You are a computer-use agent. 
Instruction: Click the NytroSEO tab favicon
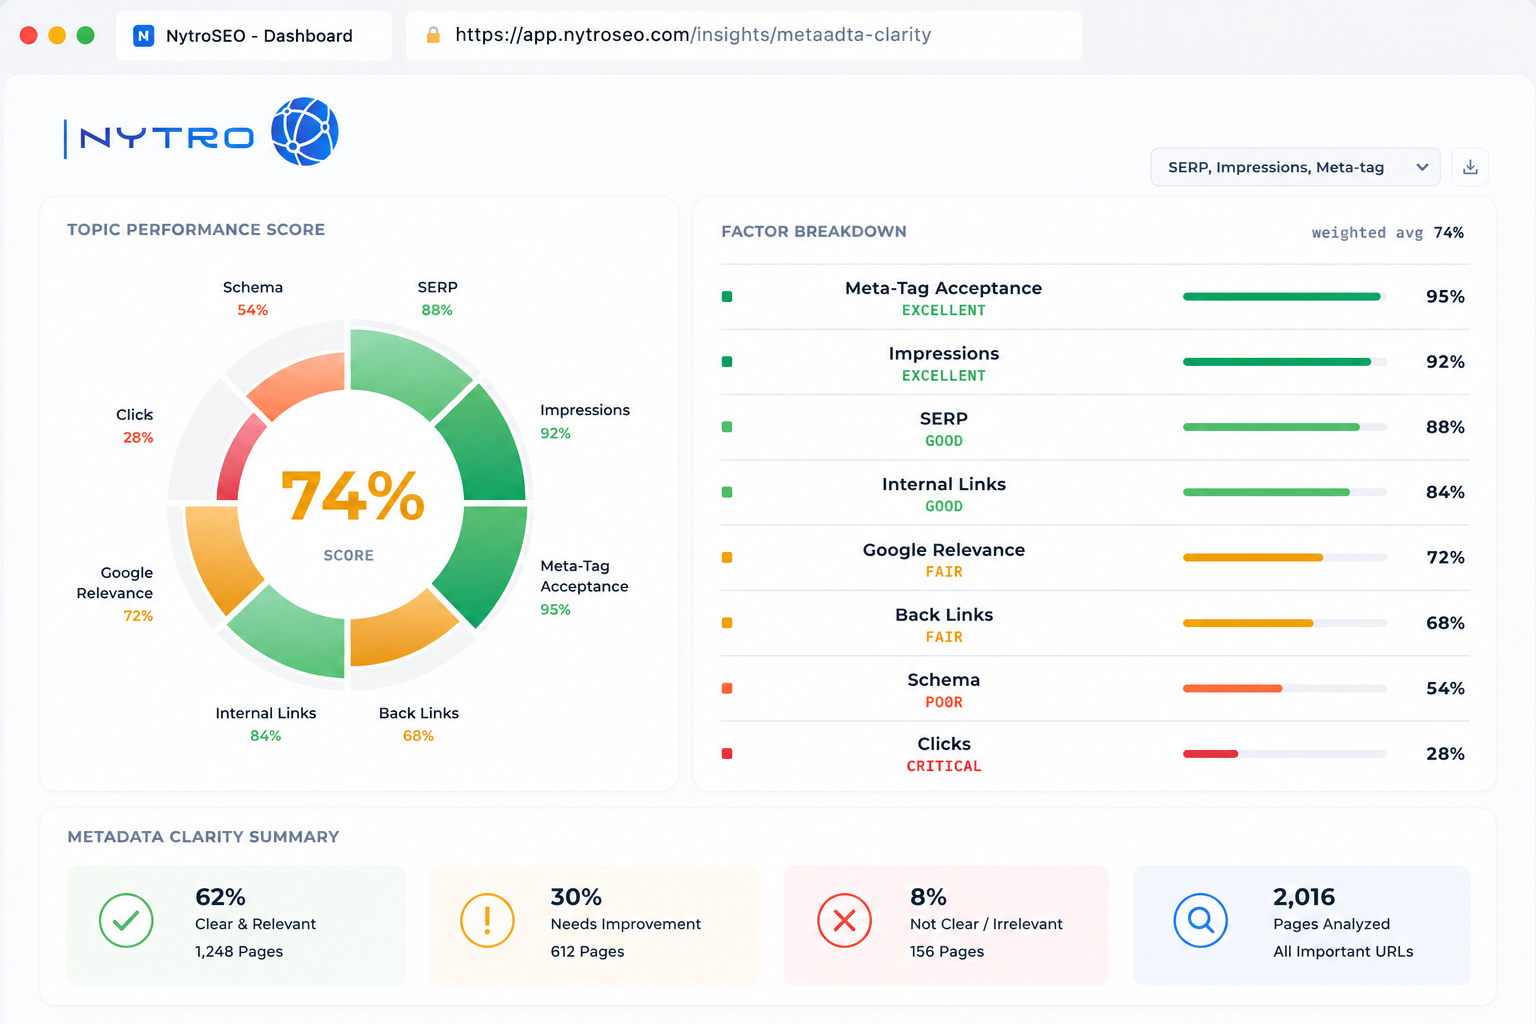tap(144, 36)
